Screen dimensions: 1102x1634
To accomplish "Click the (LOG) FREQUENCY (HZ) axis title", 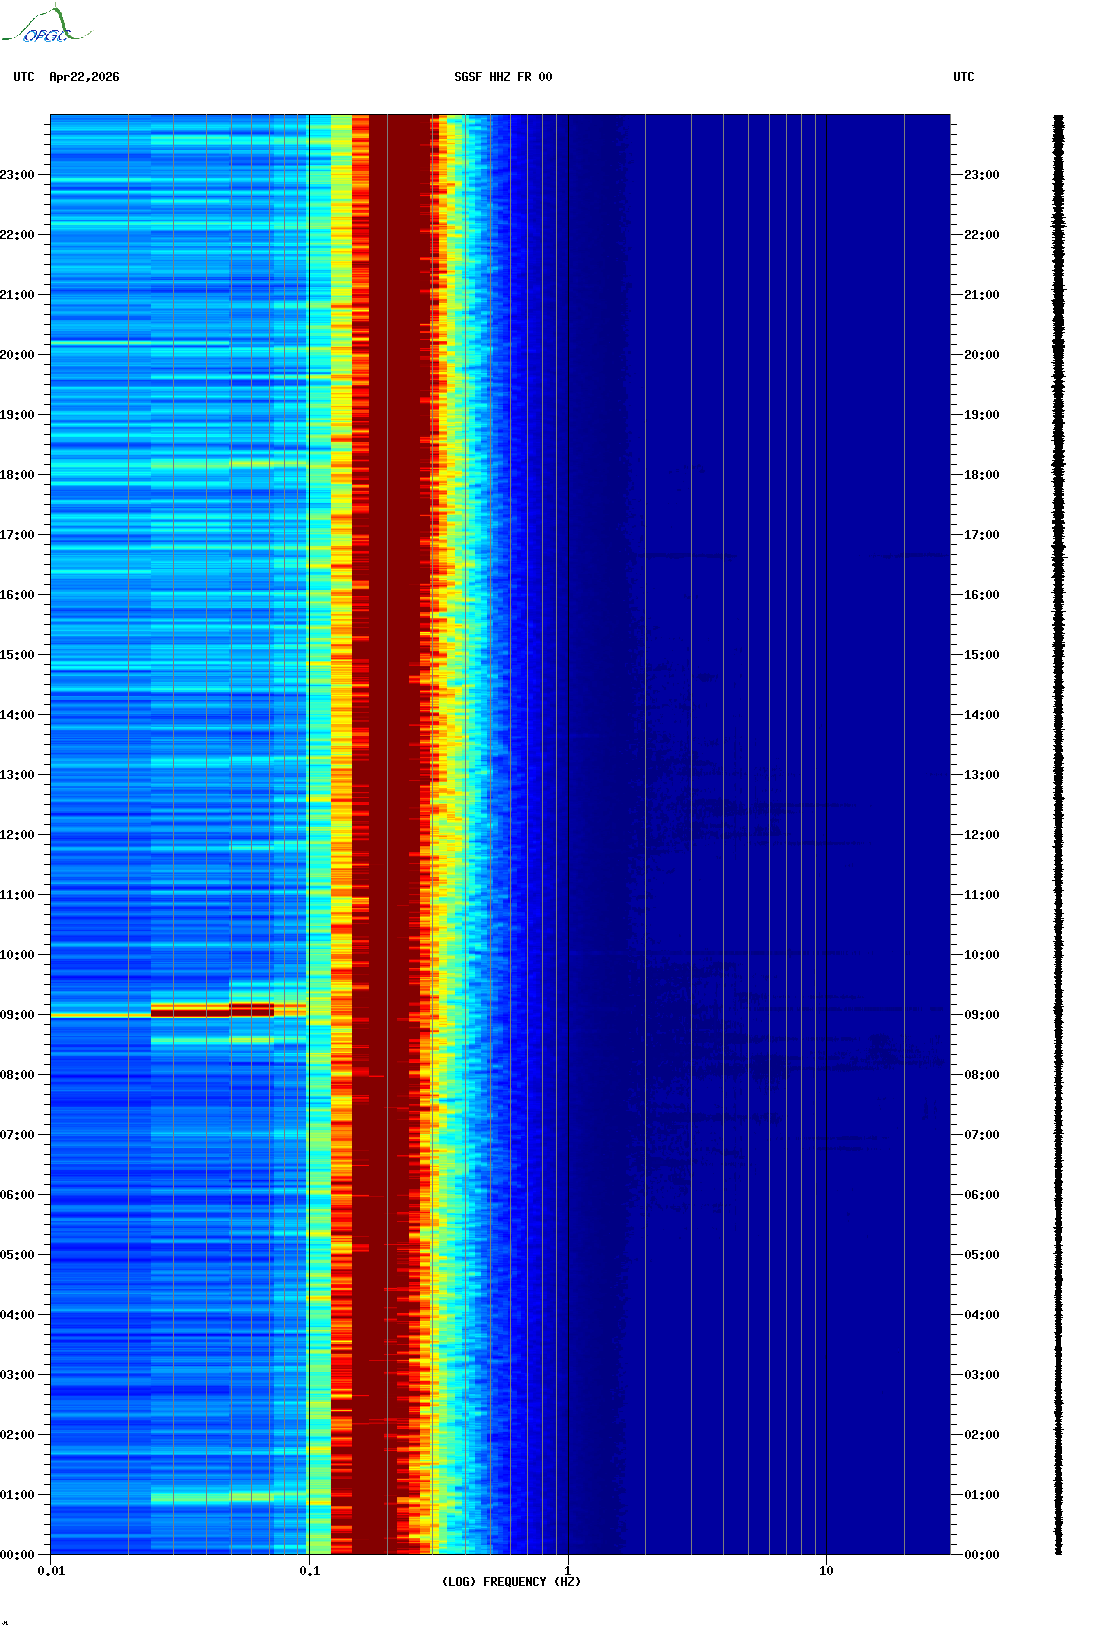I will coord(511,1582).
